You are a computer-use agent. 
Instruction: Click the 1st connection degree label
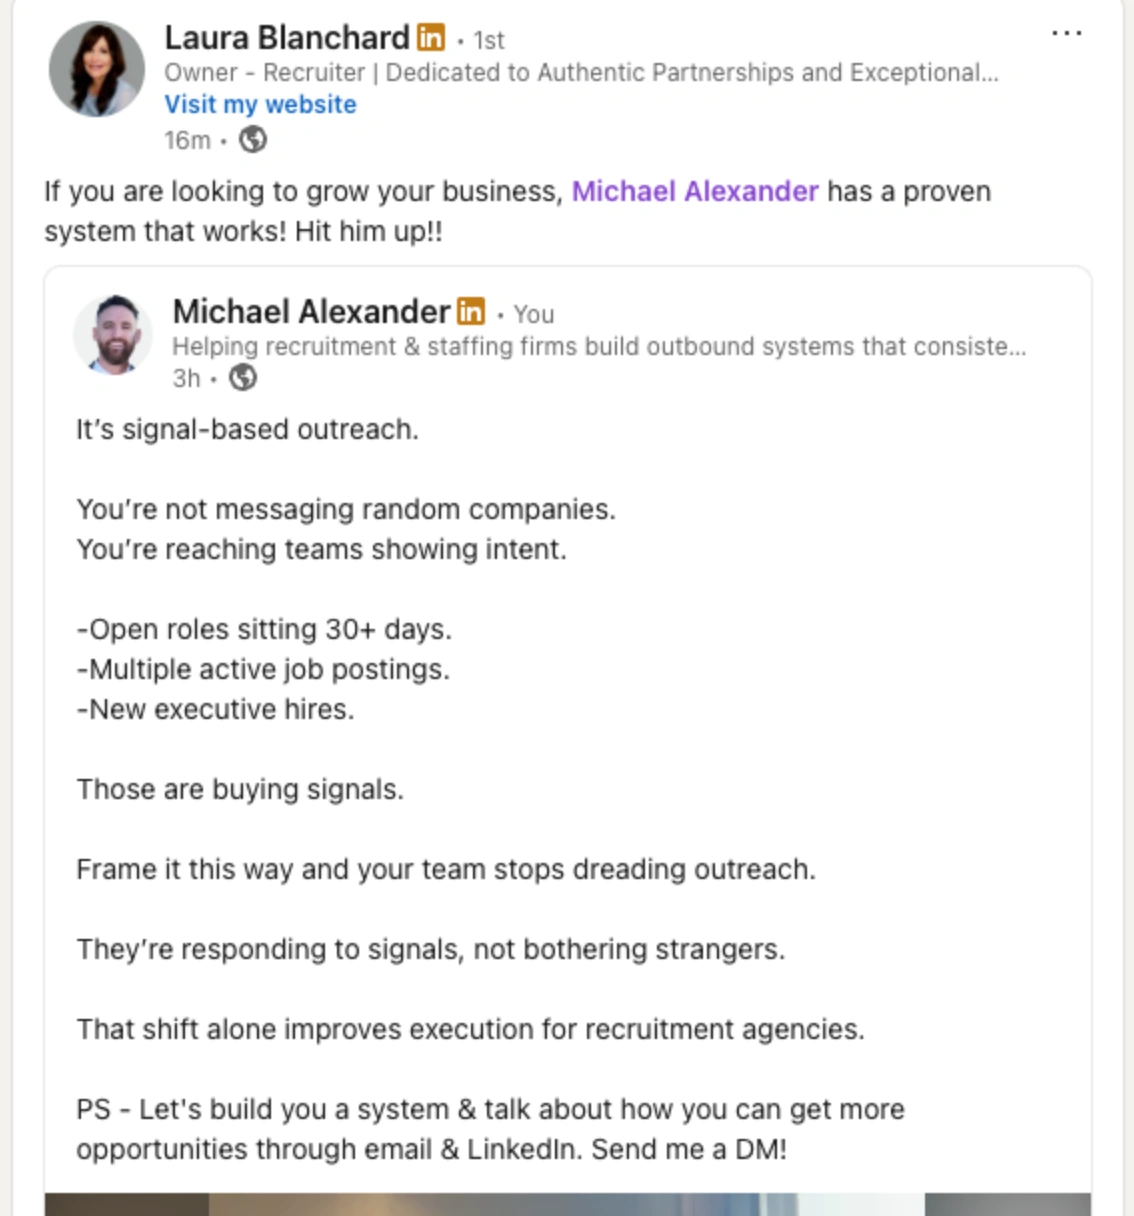489,41
